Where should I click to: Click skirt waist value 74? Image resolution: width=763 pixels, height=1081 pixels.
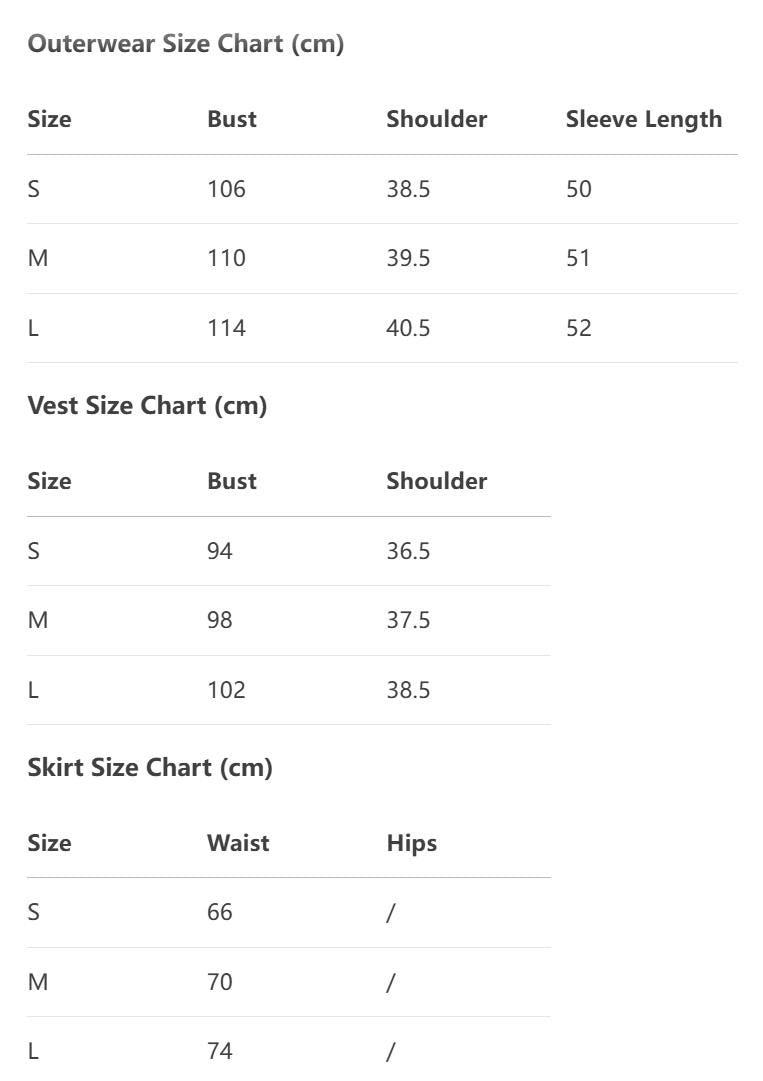[x=220, y=1051]
